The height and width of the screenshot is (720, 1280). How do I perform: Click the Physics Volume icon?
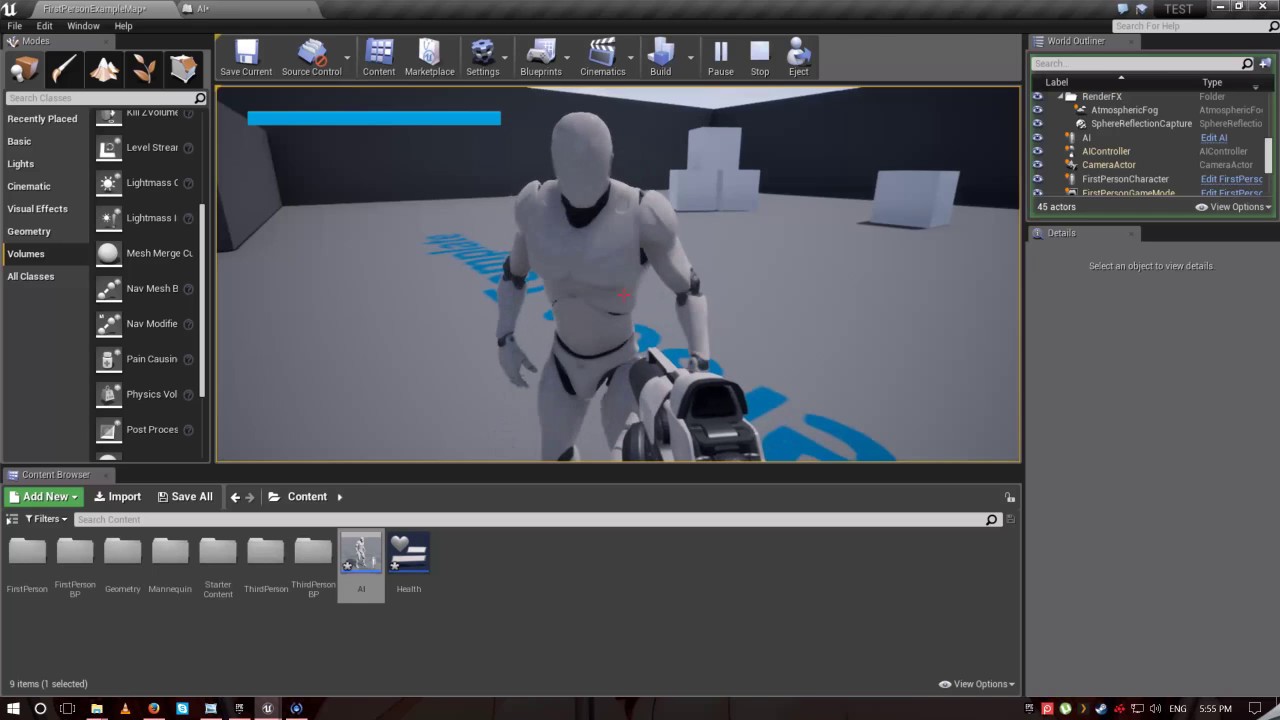pos(108,395)
